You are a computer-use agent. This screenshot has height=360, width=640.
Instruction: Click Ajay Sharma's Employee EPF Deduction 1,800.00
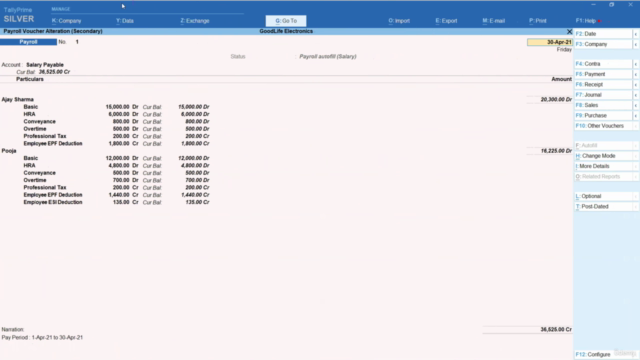pos(119,144)
